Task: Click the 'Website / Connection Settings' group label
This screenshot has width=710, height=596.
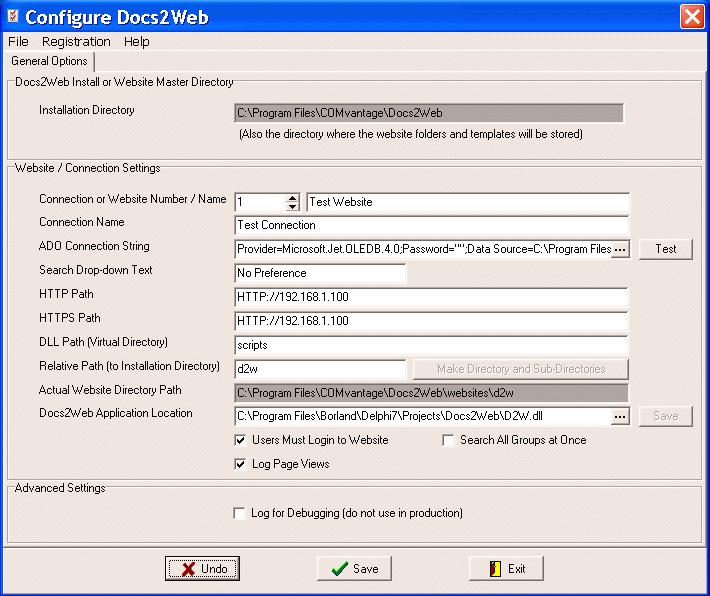Action: [87, 168]
